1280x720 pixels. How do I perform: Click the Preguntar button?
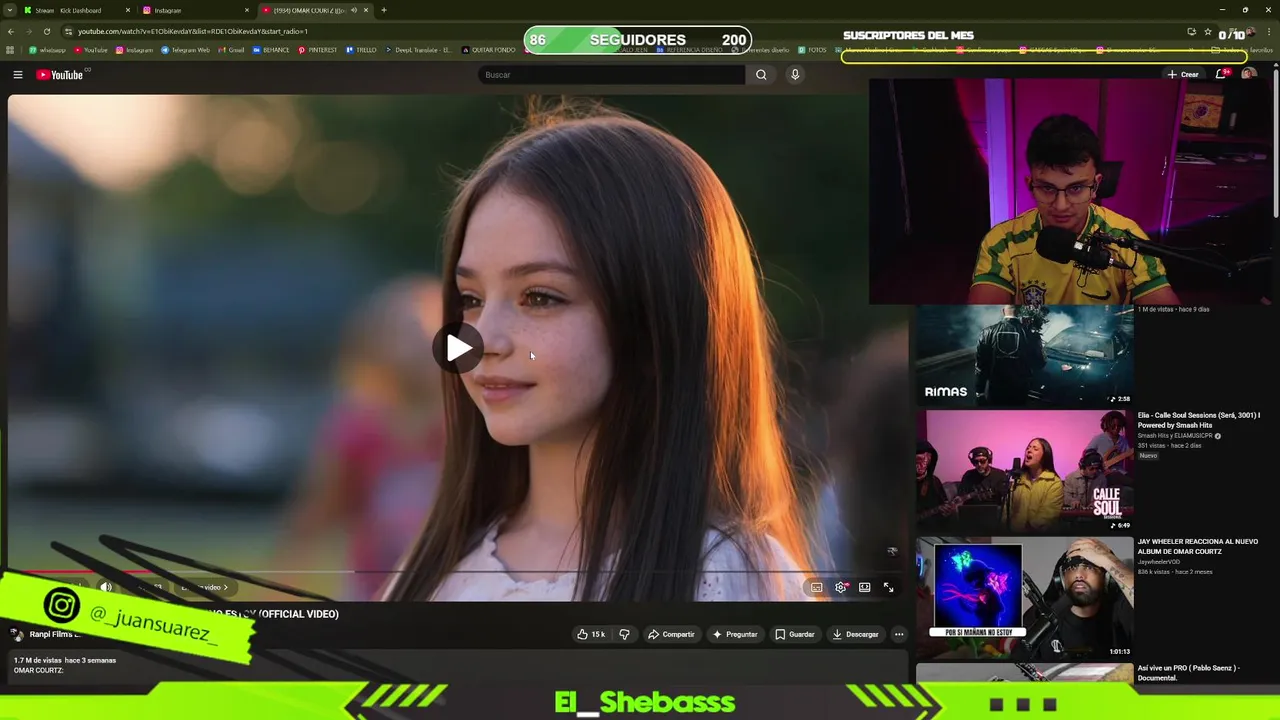(735, 634)
